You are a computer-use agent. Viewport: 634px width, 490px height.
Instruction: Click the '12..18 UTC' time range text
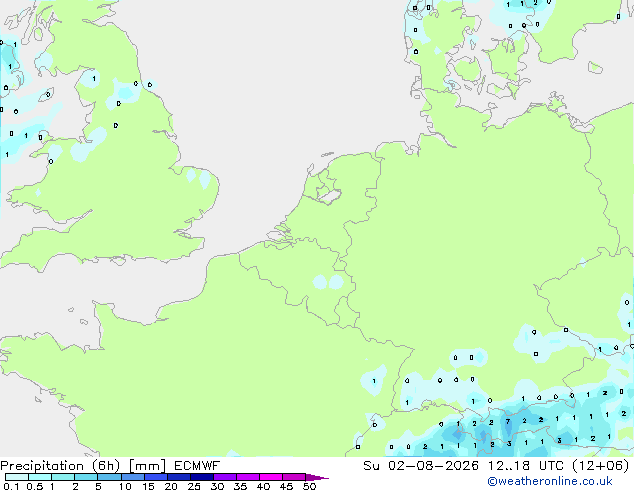click(526, 466)
